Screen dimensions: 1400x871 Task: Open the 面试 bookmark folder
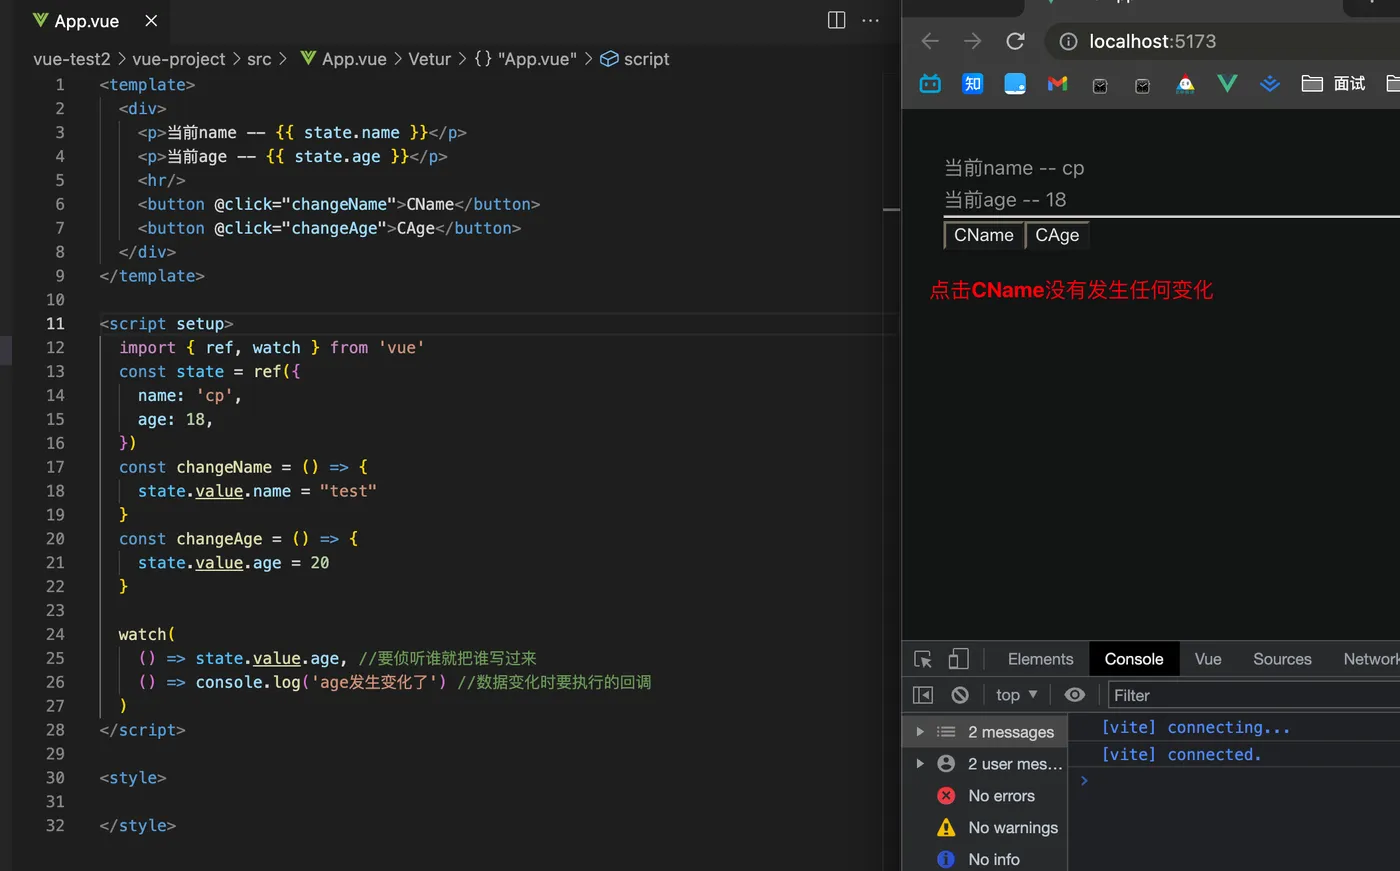click(x=1333, y=84)
